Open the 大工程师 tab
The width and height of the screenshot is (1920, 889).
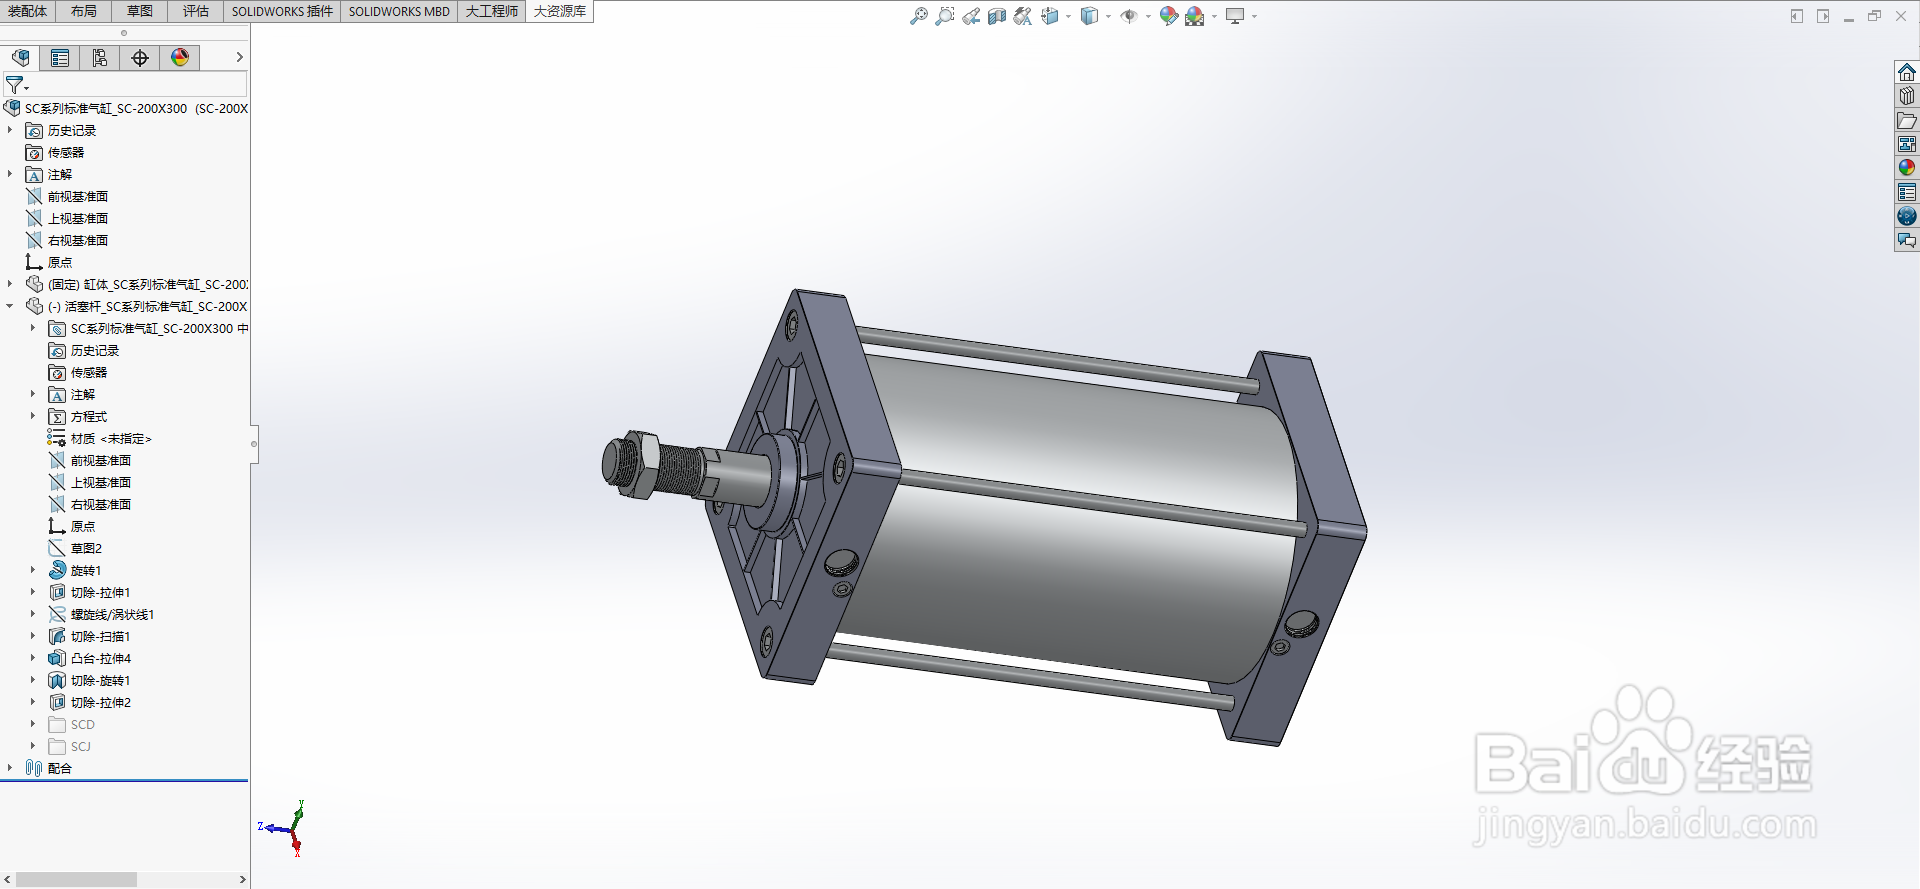(492, 11)
